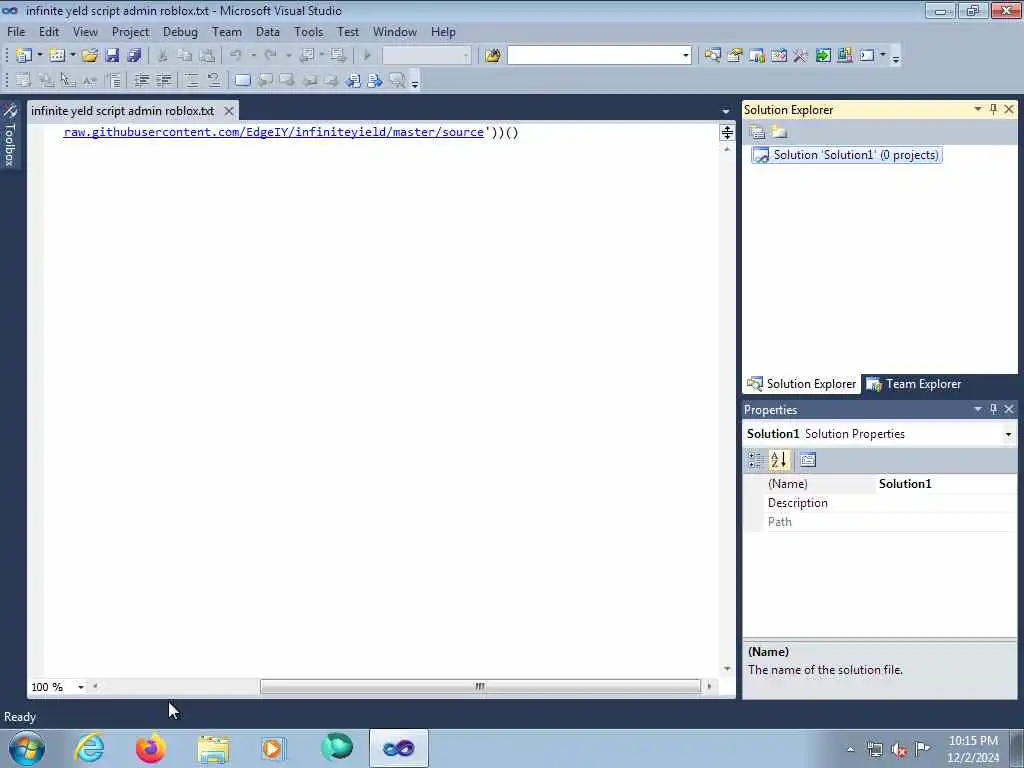
Task: Open the Find combo box dropdown arrow
Action: click(686, 56)
